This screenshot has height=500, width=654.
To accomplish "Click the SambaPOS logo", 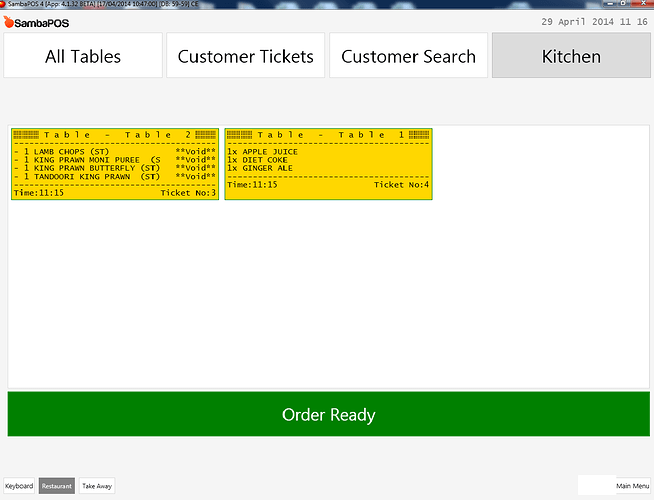I will [x=36, y=23].
